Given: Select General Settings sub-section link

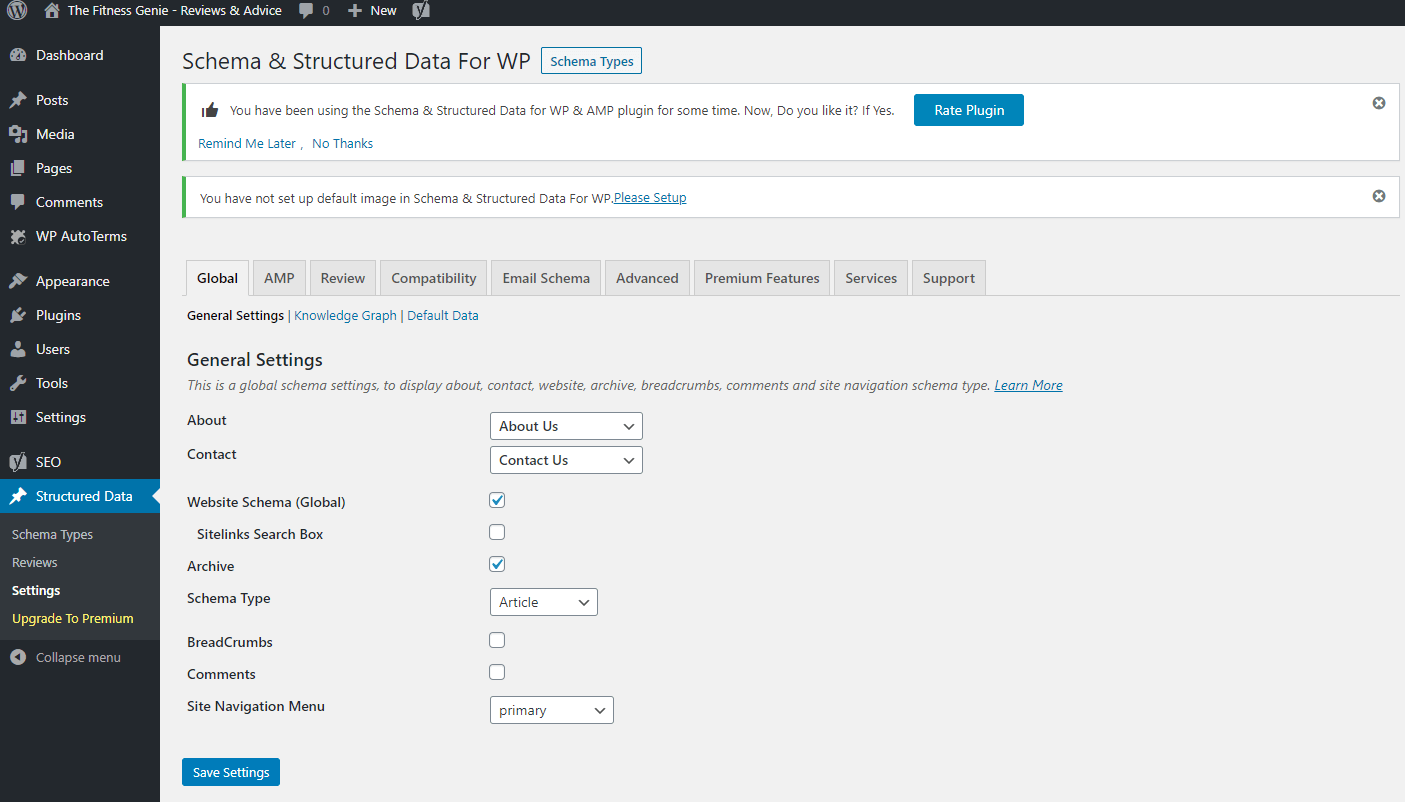Looking at the screenshot, I should pyautogui.click(x=236, y=315).
